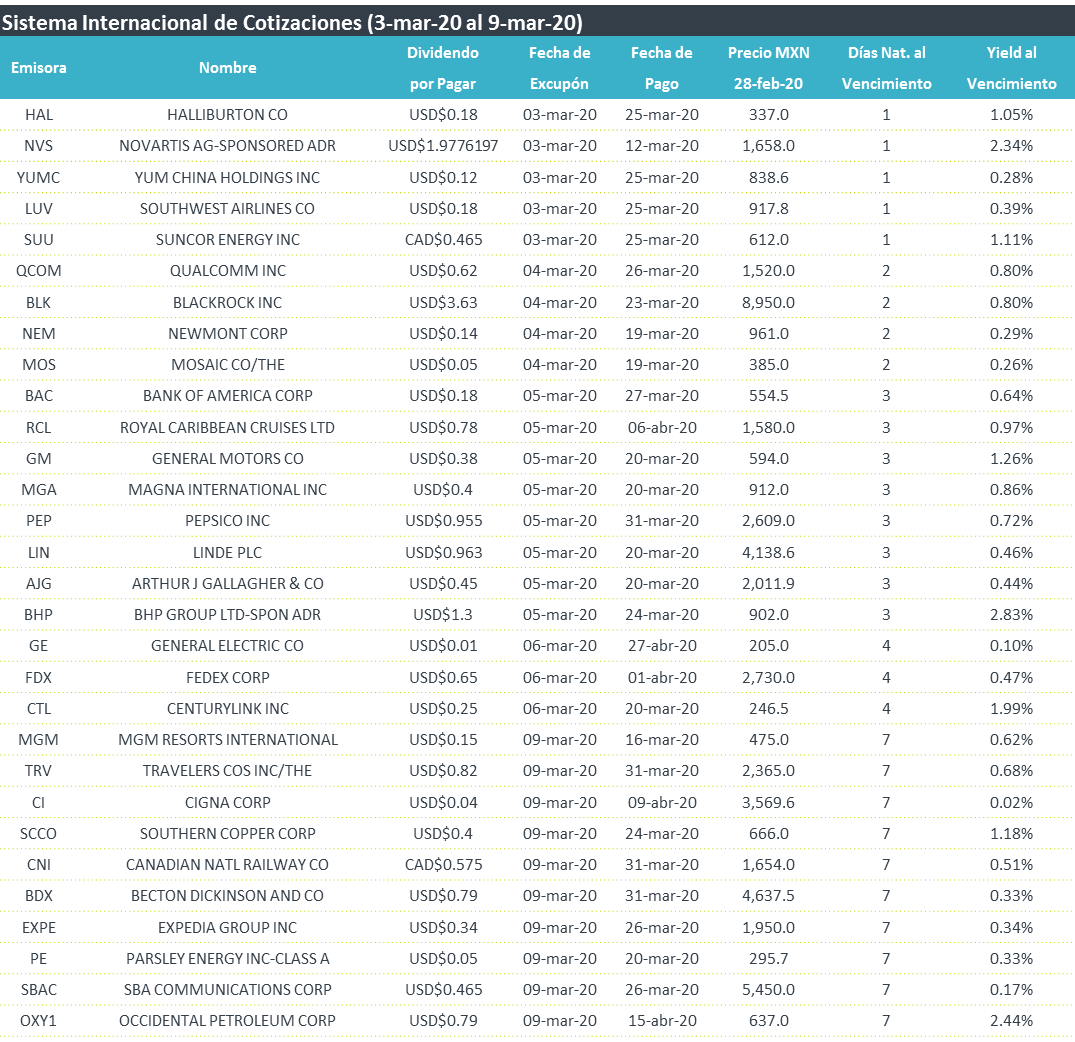1075x1042 pixels.
Task: Click price 4,637.5
Action: pyautogui.click(x=769, y=896)
